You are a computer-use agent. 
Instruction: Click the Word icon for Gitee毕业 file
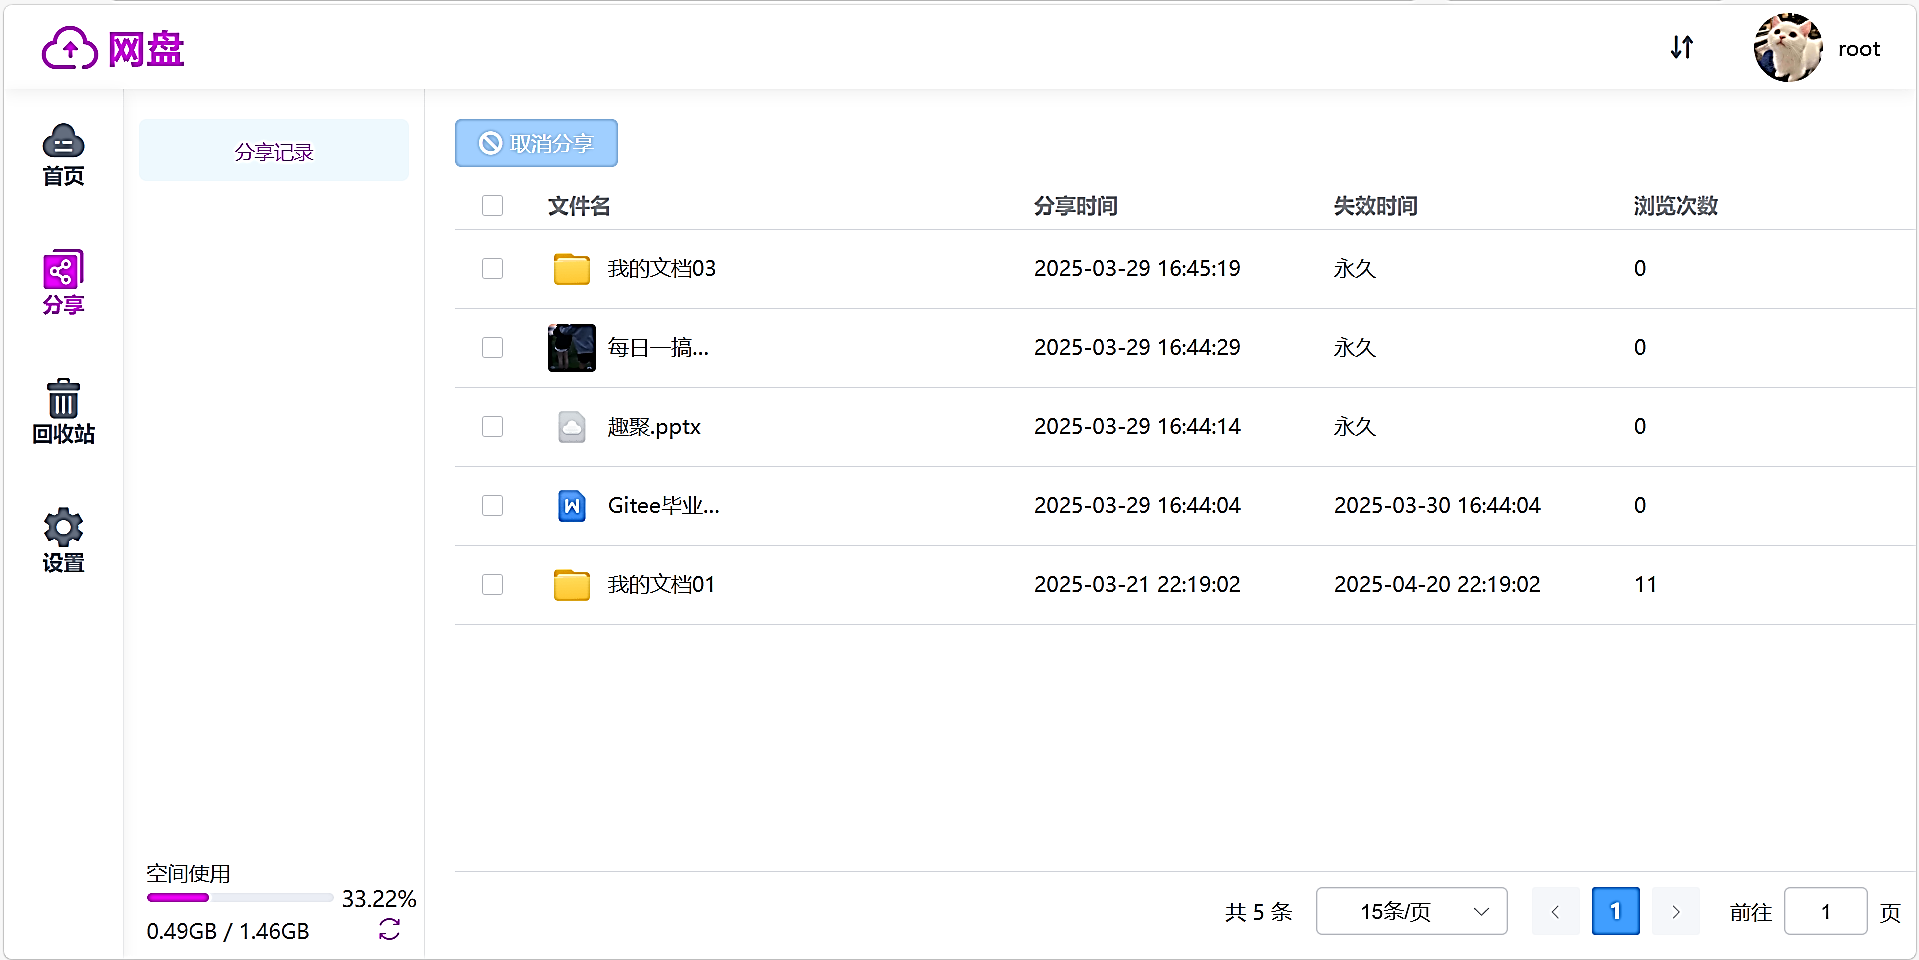[x=571, y=506]
